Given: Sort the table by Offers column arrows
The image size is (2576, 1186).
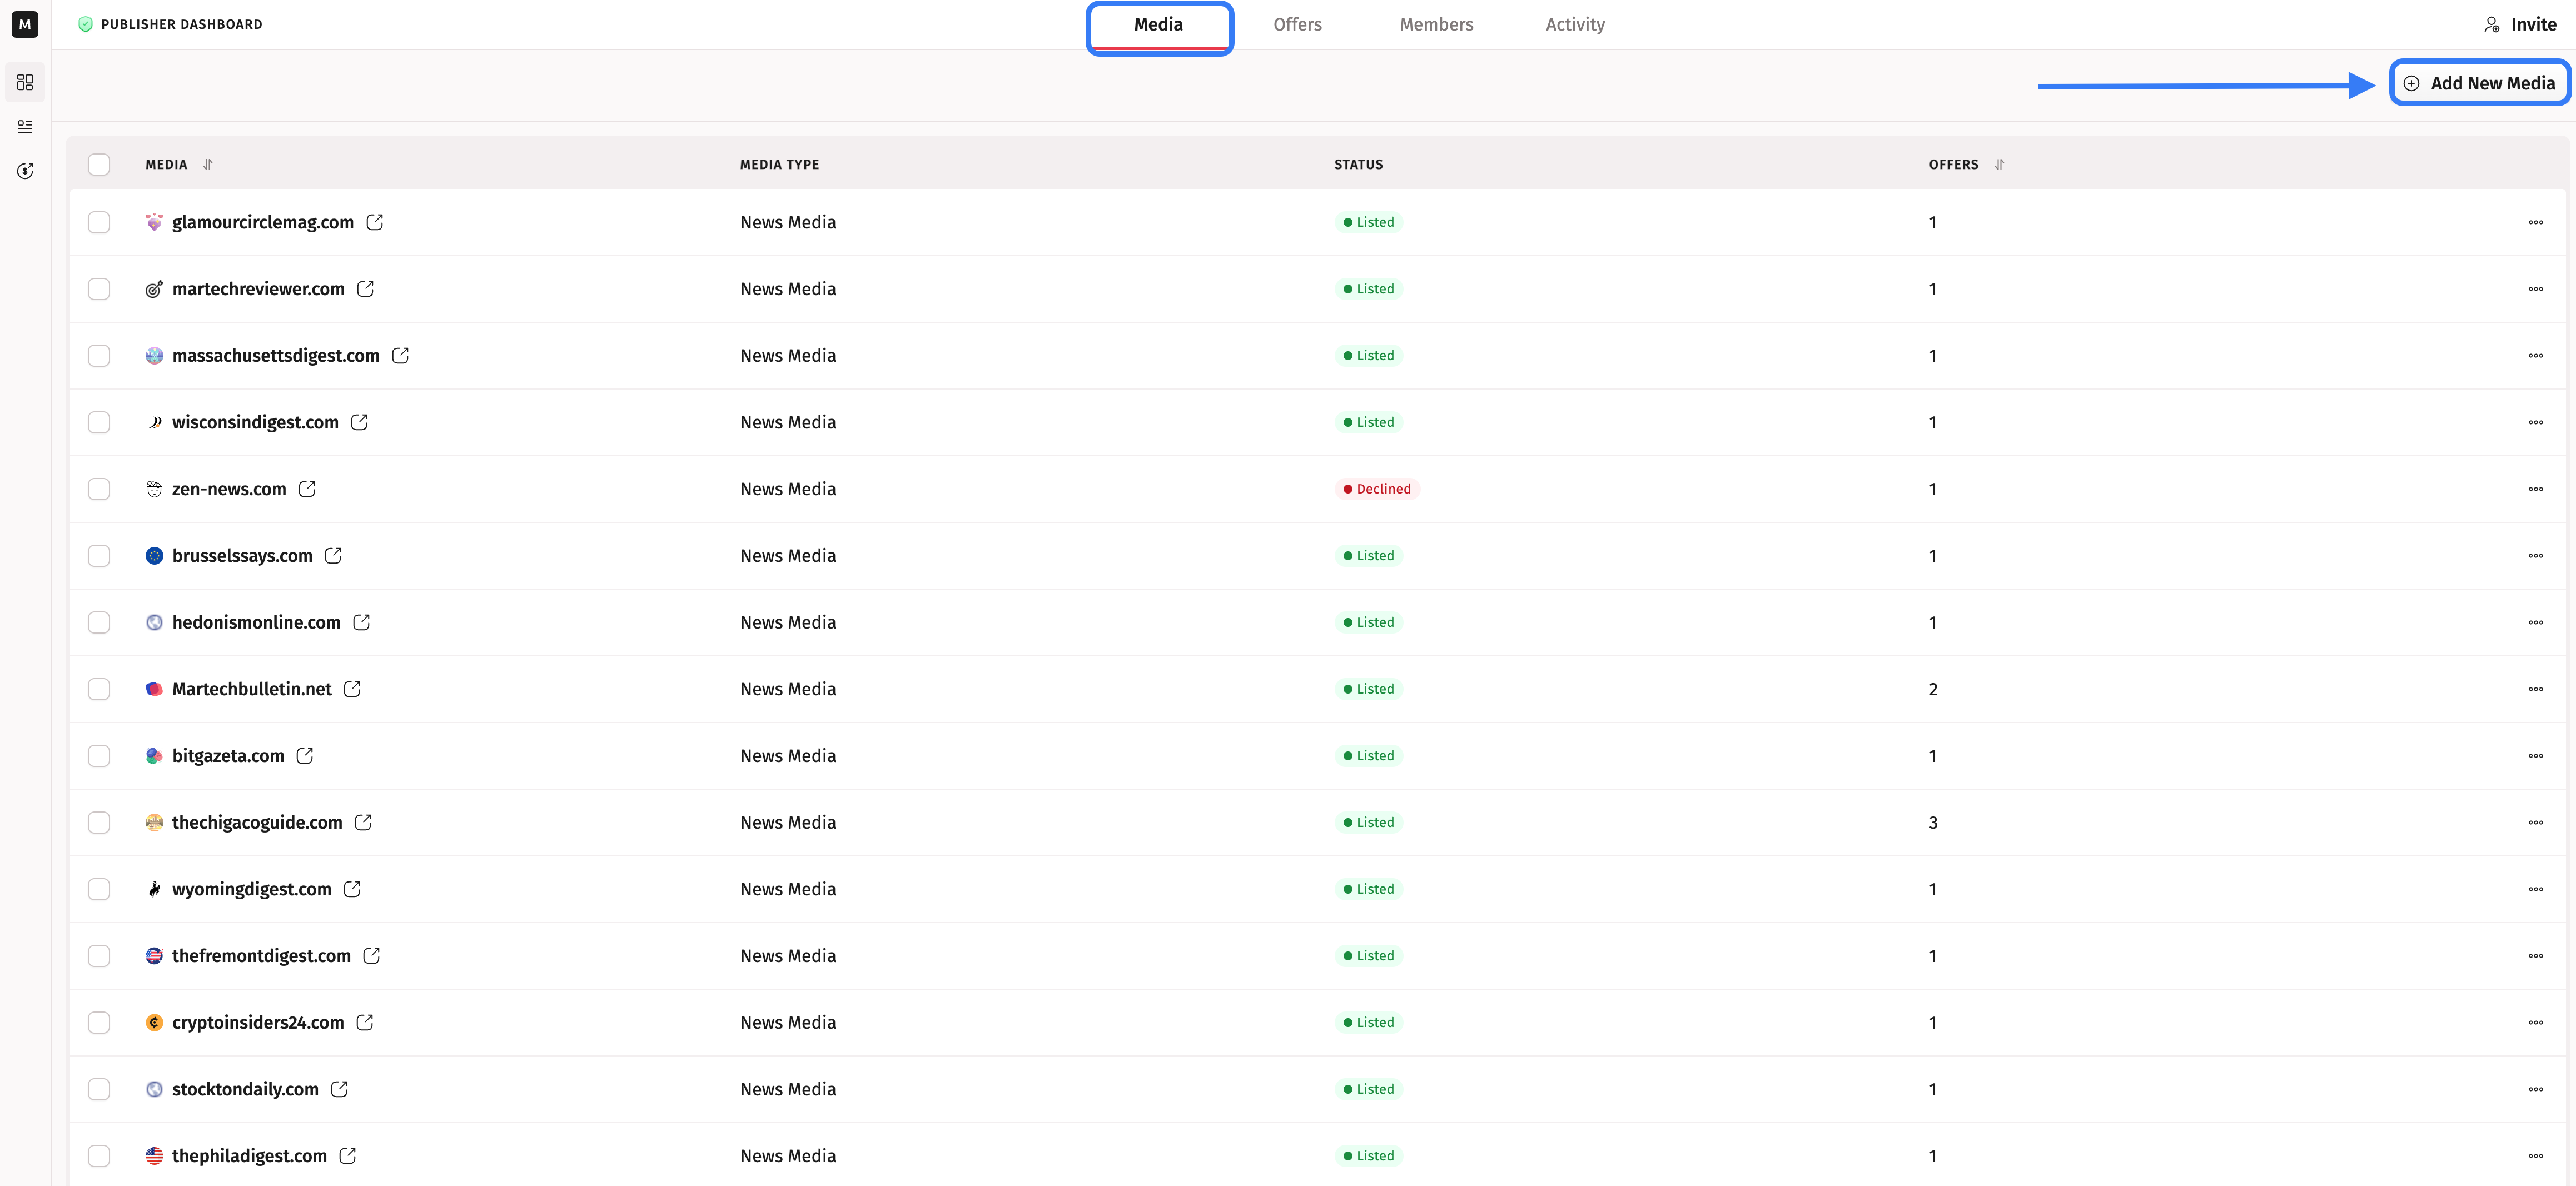Looking at the screenshot, I should 1999,164.
